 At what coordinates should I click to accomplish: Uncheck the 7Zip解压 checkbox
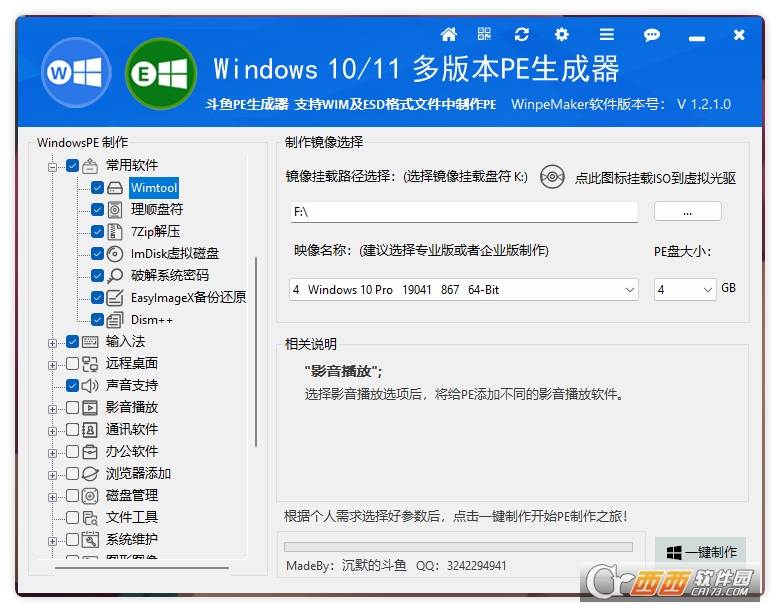pyautogui.click(x=98, y=231)
